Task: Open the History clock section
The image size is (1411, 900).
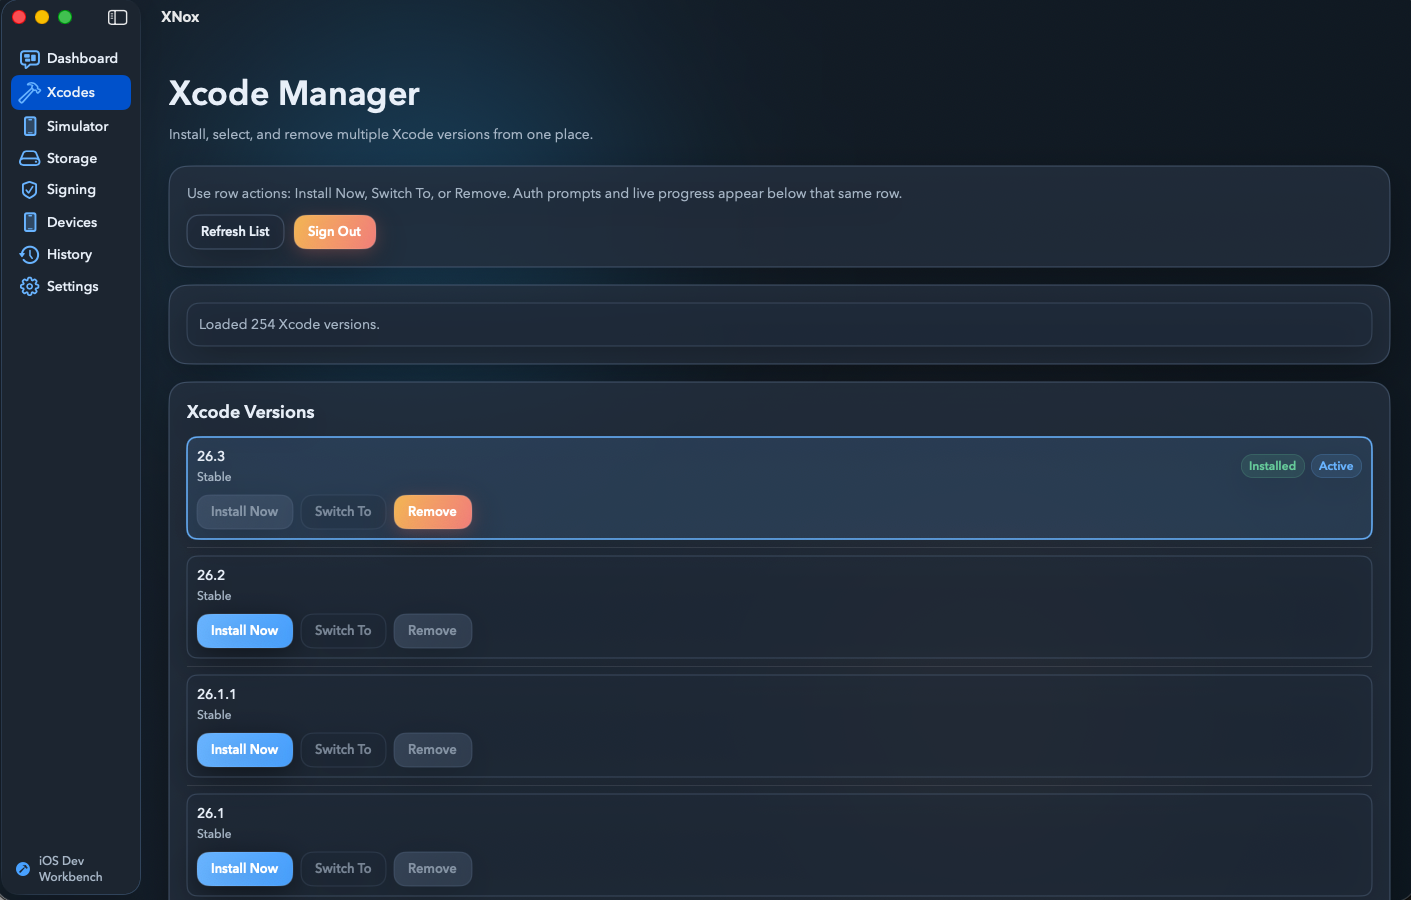Action: point(70,254)
